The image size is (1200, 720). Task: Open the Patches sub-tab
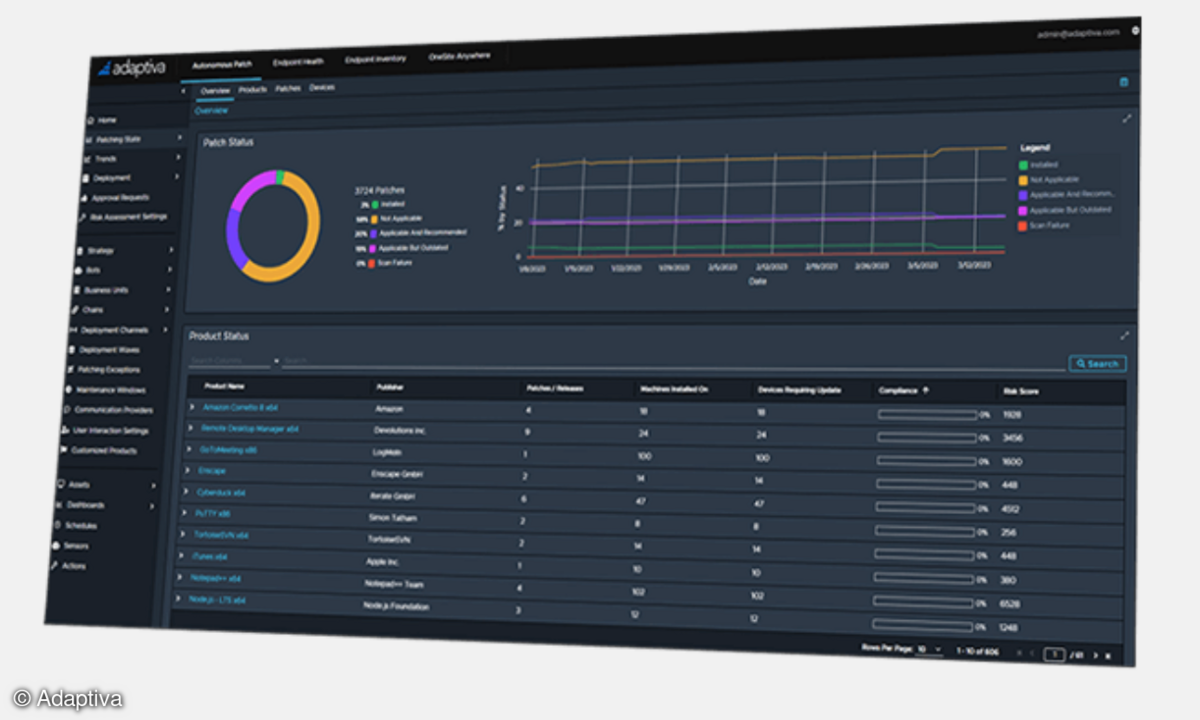click(x=288, y=89)
